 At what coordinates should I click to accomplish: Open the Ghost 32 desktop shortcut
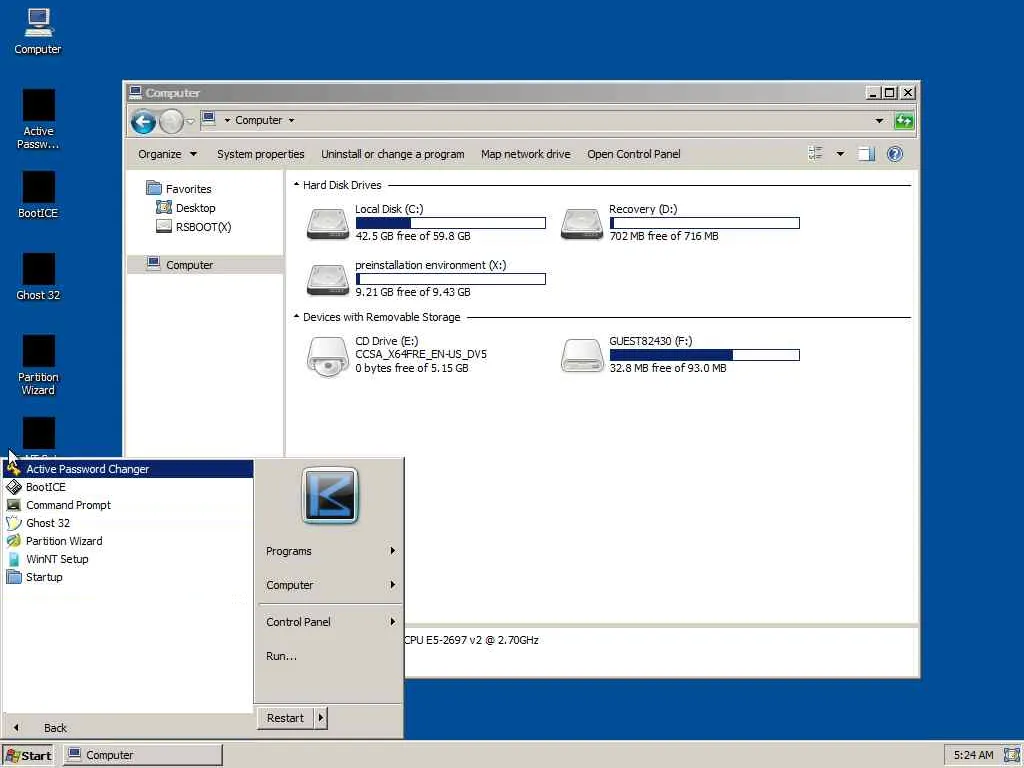coord(38,277)
